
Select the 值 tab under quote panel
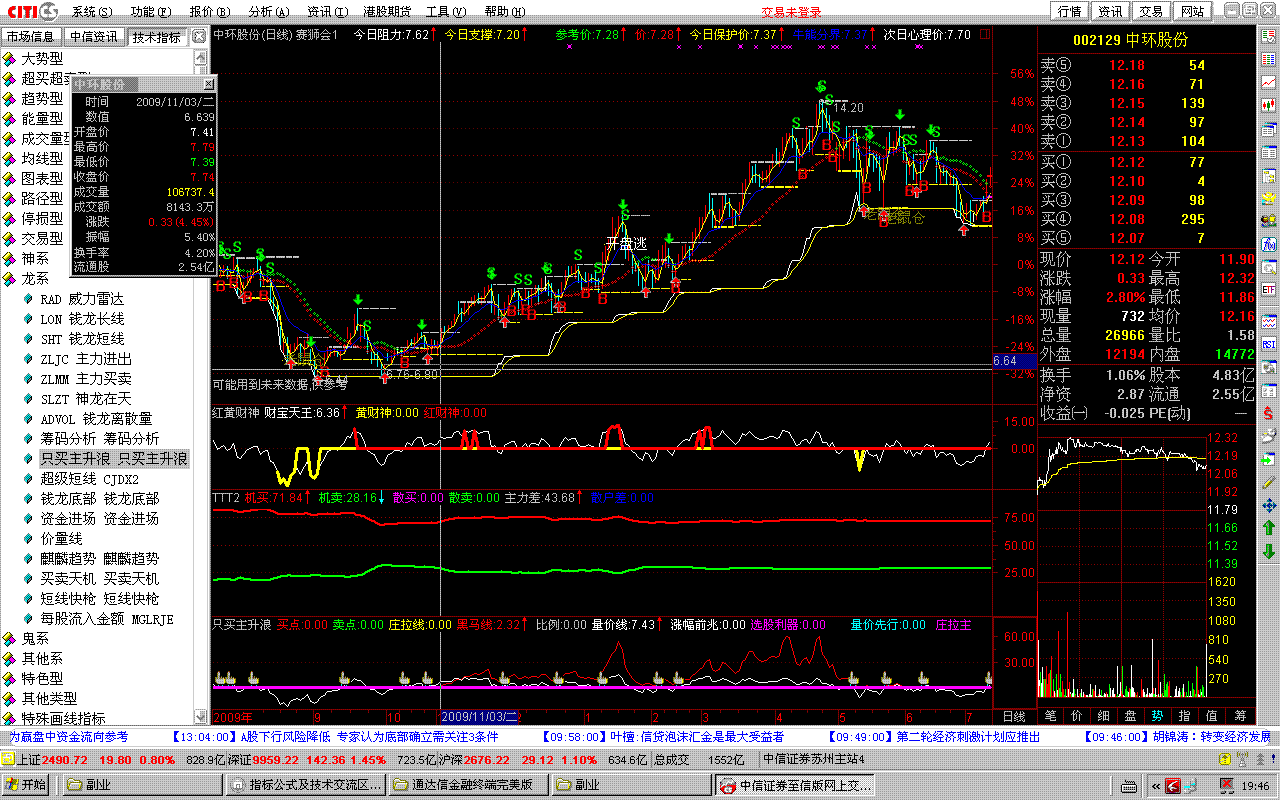pos(1211,716)
